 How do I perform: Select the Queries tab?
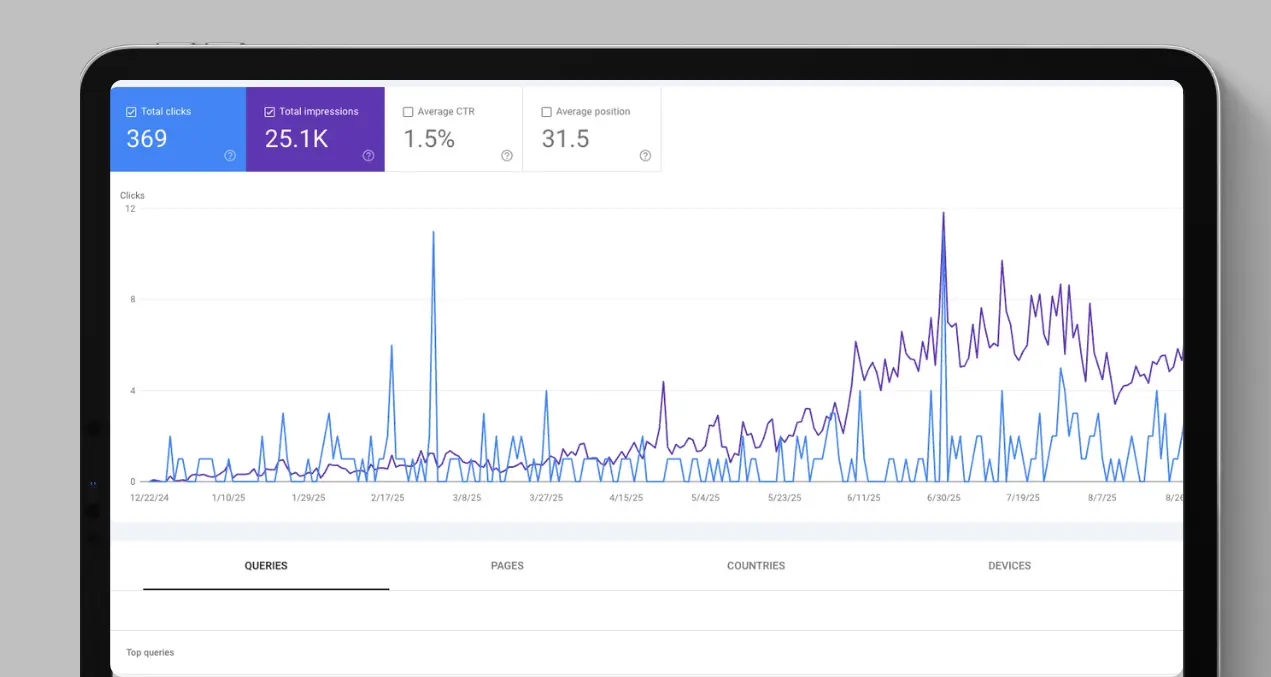click(265, 565)
